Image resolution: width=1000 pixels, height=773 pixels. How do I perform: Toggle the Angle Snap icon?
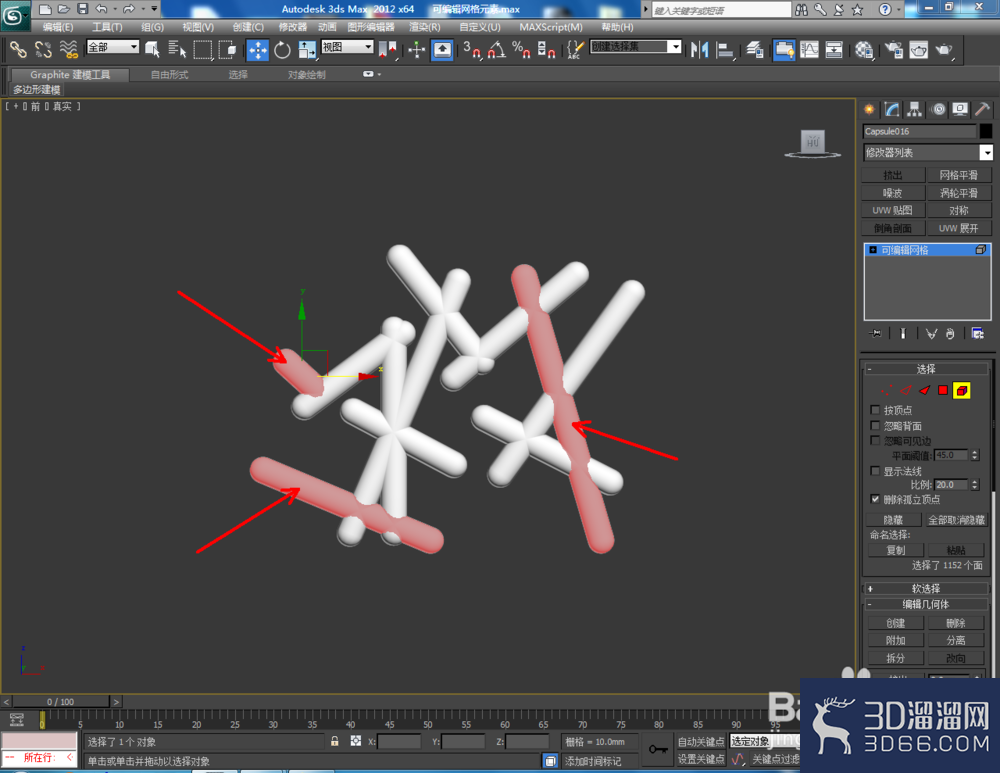[x=496, y=50]
